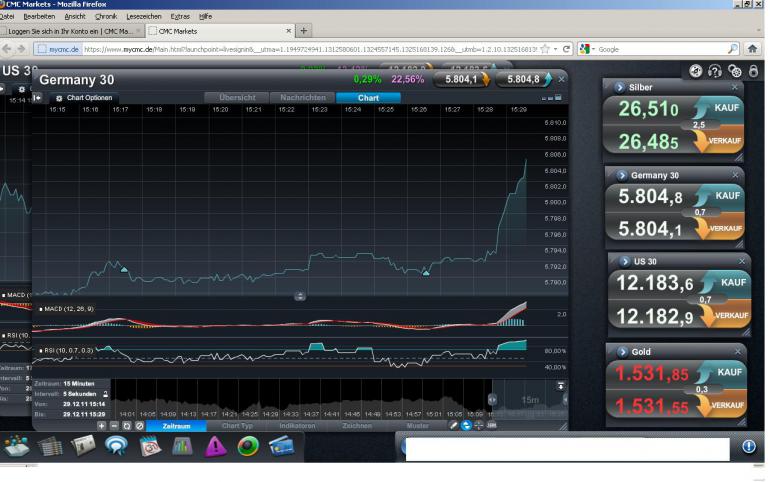Click the reset circle-slash chart icon
770x482 pixels.
139,426
